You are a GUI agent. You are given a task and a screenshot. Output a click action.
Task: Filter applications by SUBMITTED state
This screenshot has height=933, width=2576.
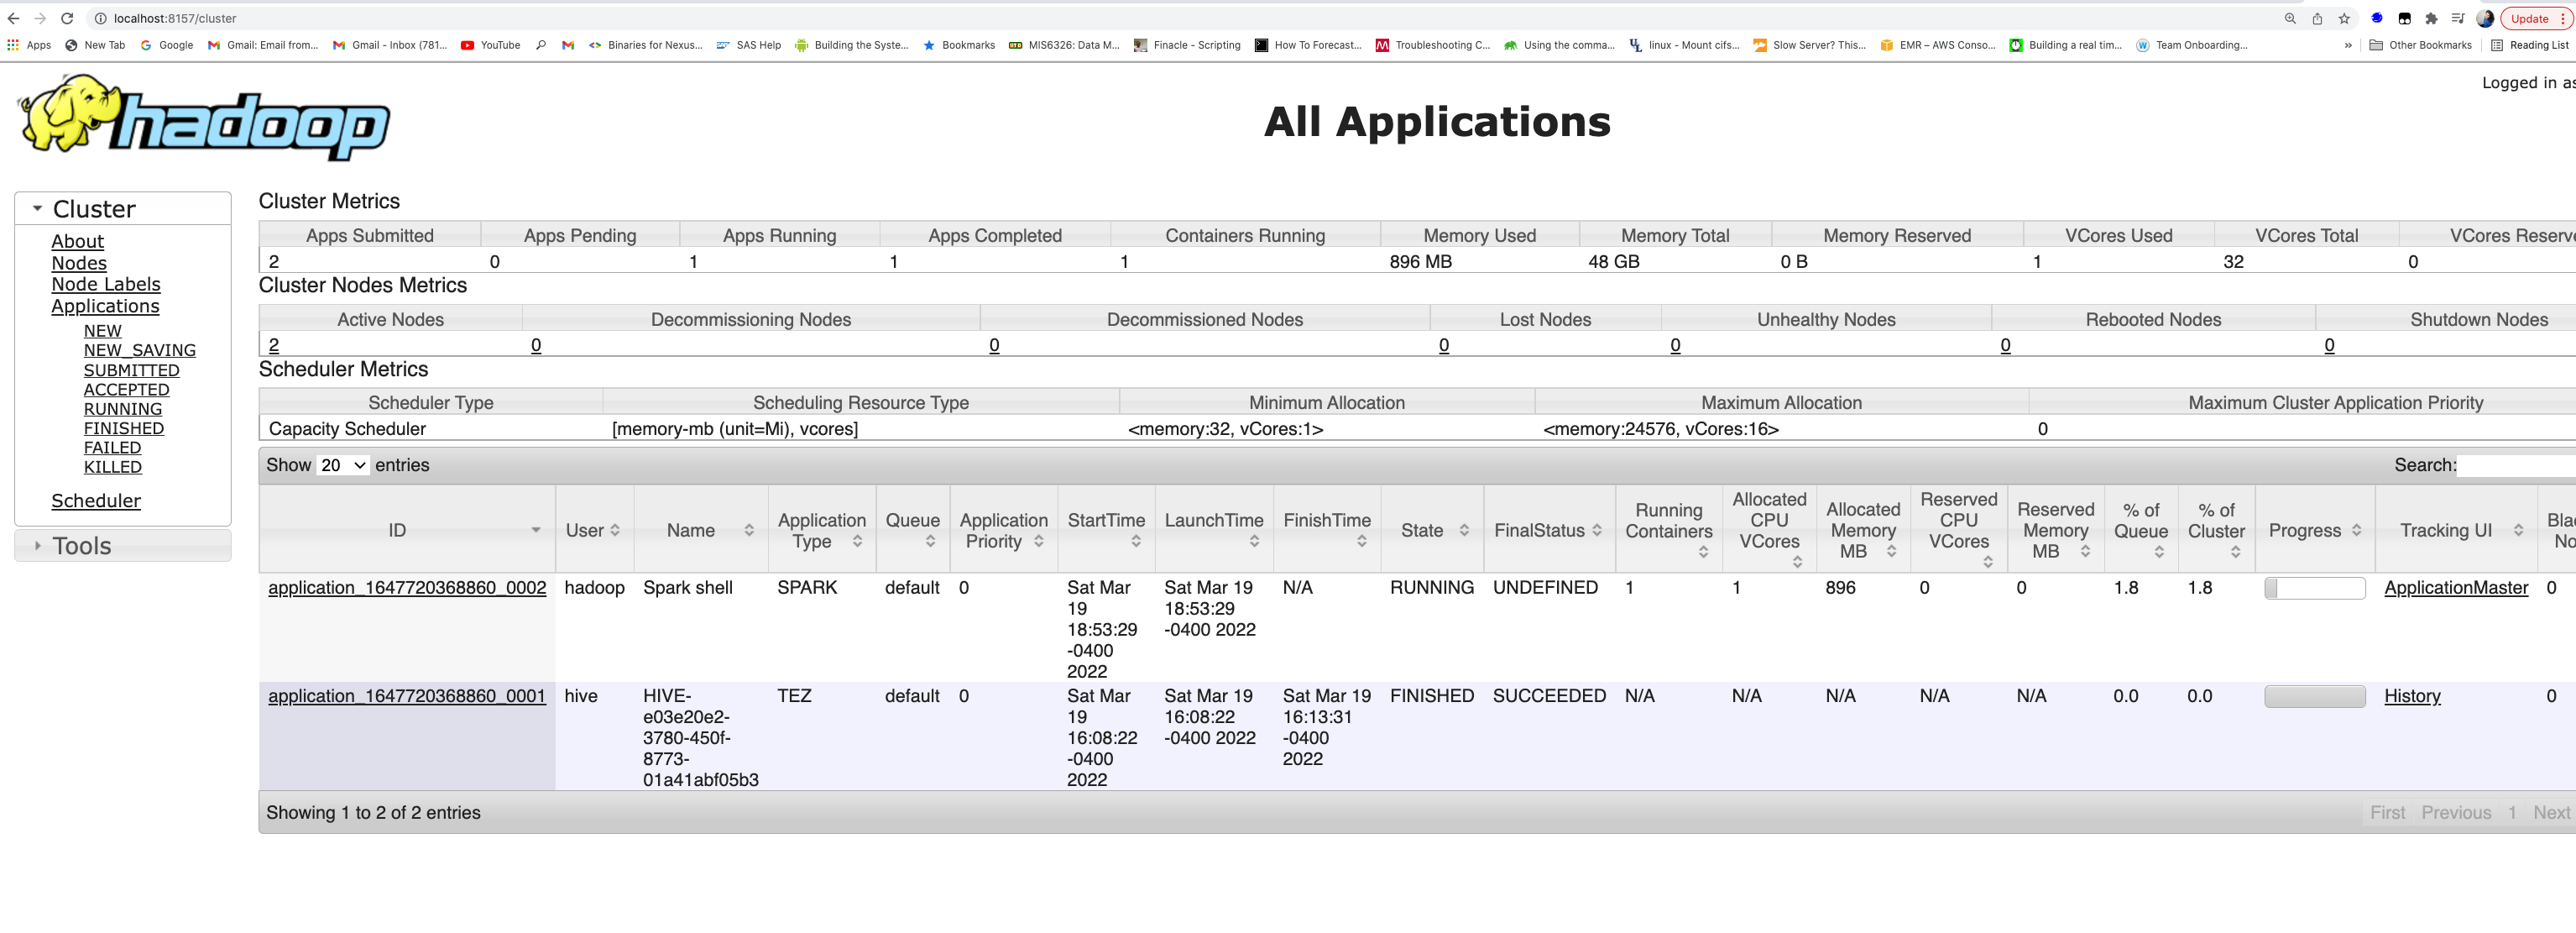[x=132, y=370]
